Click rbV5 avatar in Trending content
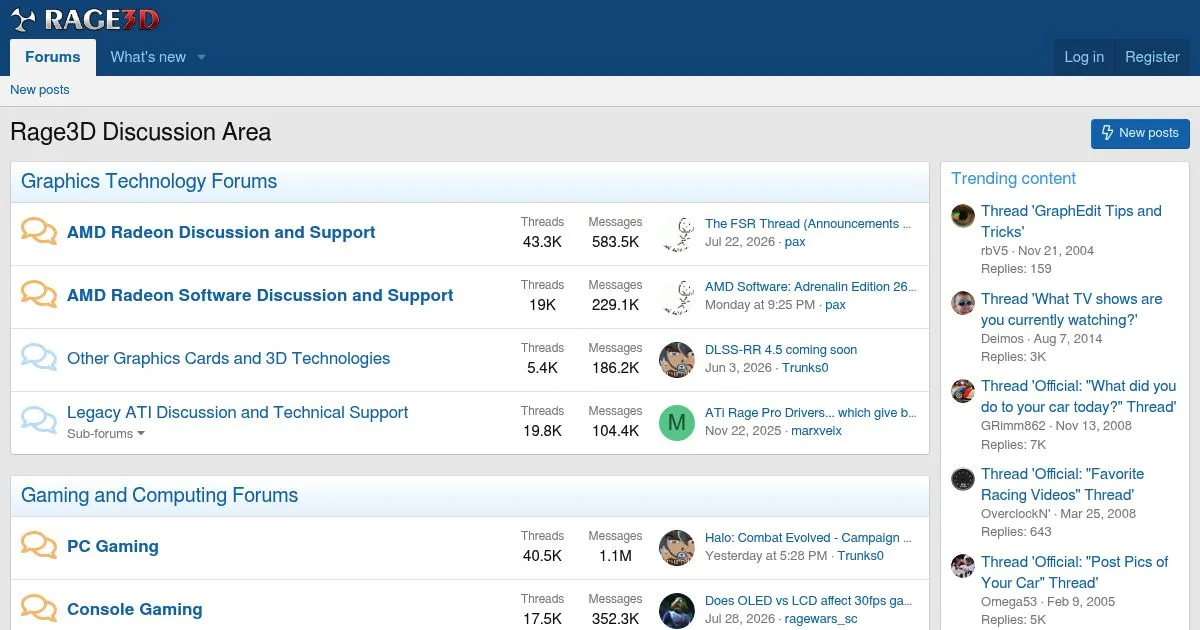The image size is (1200, 630). (963, 216)
